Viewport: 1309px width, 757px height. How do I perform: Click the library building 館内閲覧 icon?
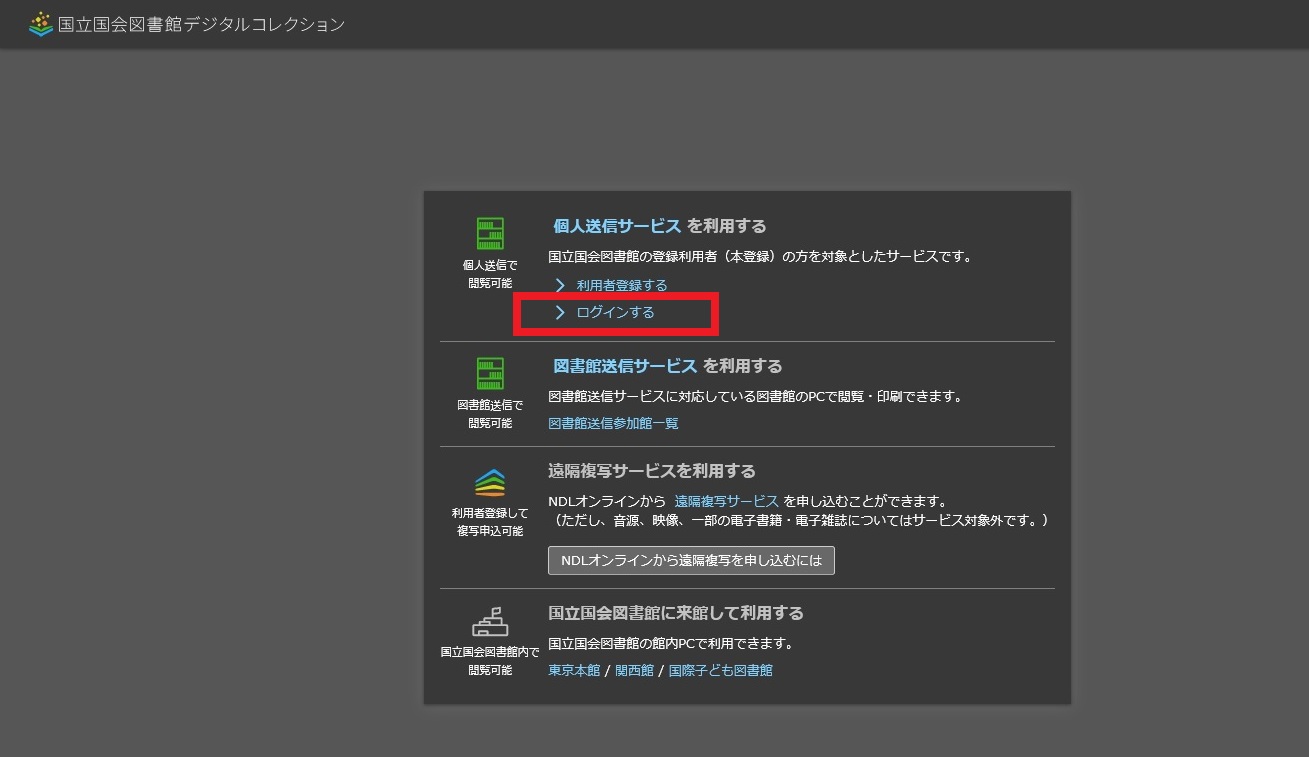[490, 622]
